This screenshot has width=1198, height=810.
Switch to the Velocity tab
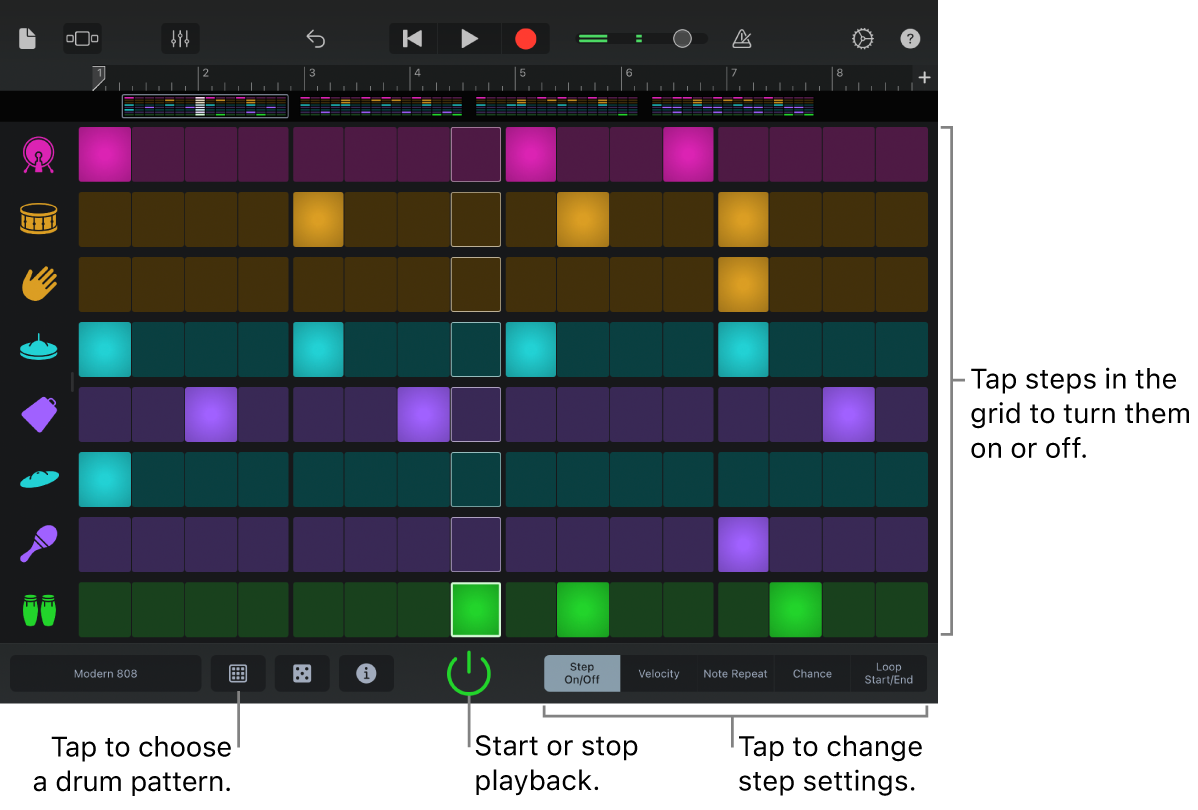658,673
